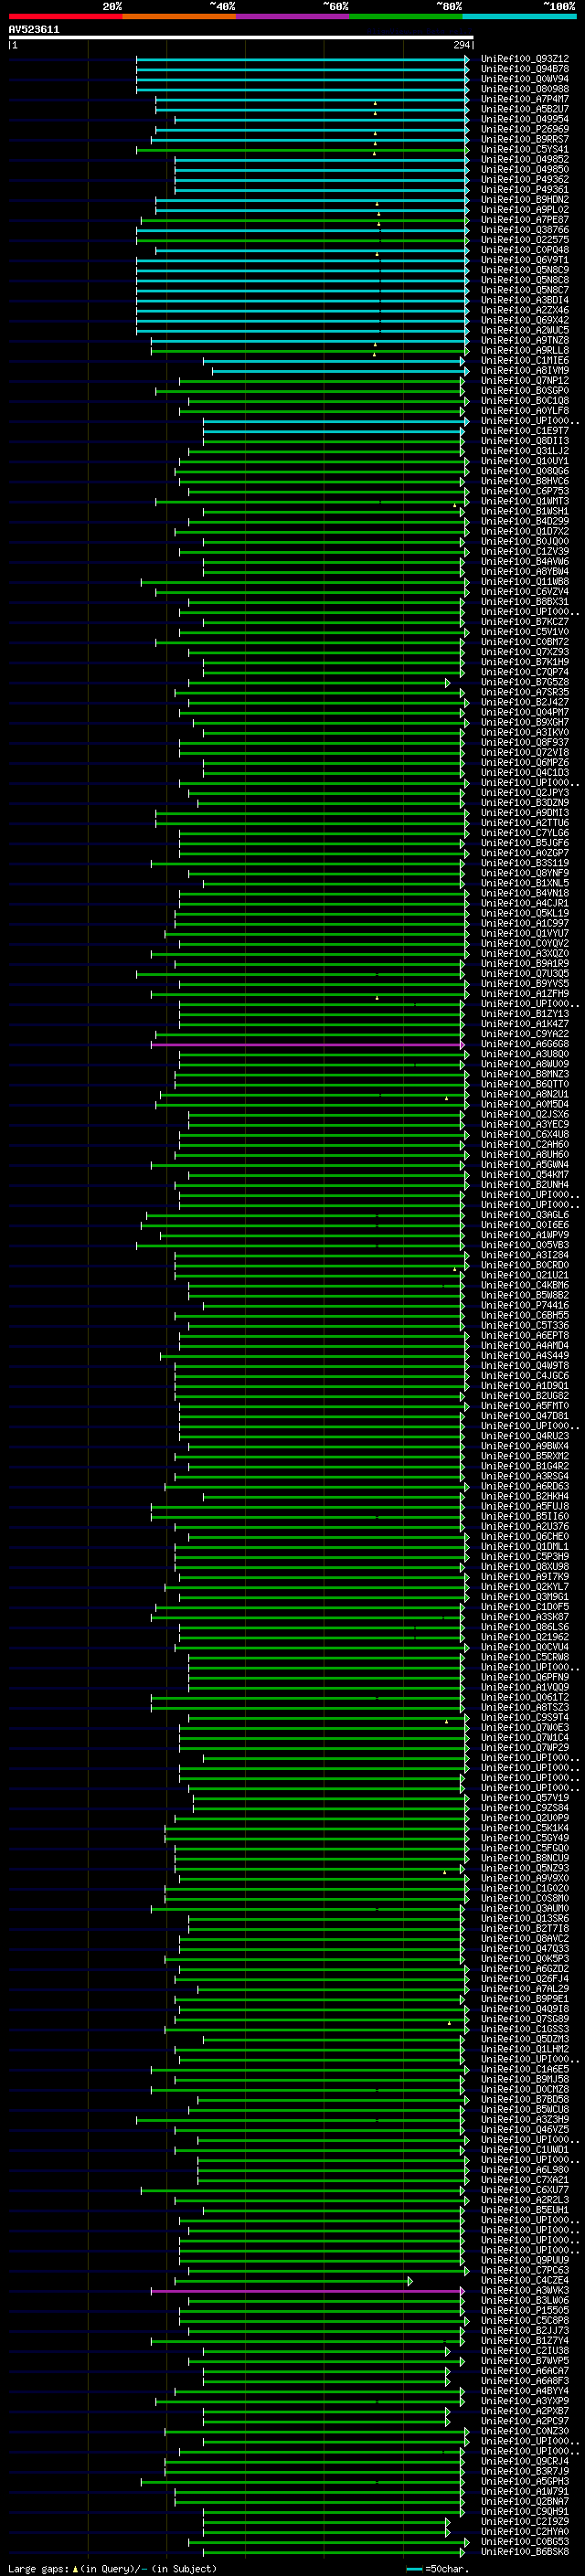Click the UniRef100_B0C1Q8 entry
585x2576 pixels.
pyautogui.click(x=525, y=401)
